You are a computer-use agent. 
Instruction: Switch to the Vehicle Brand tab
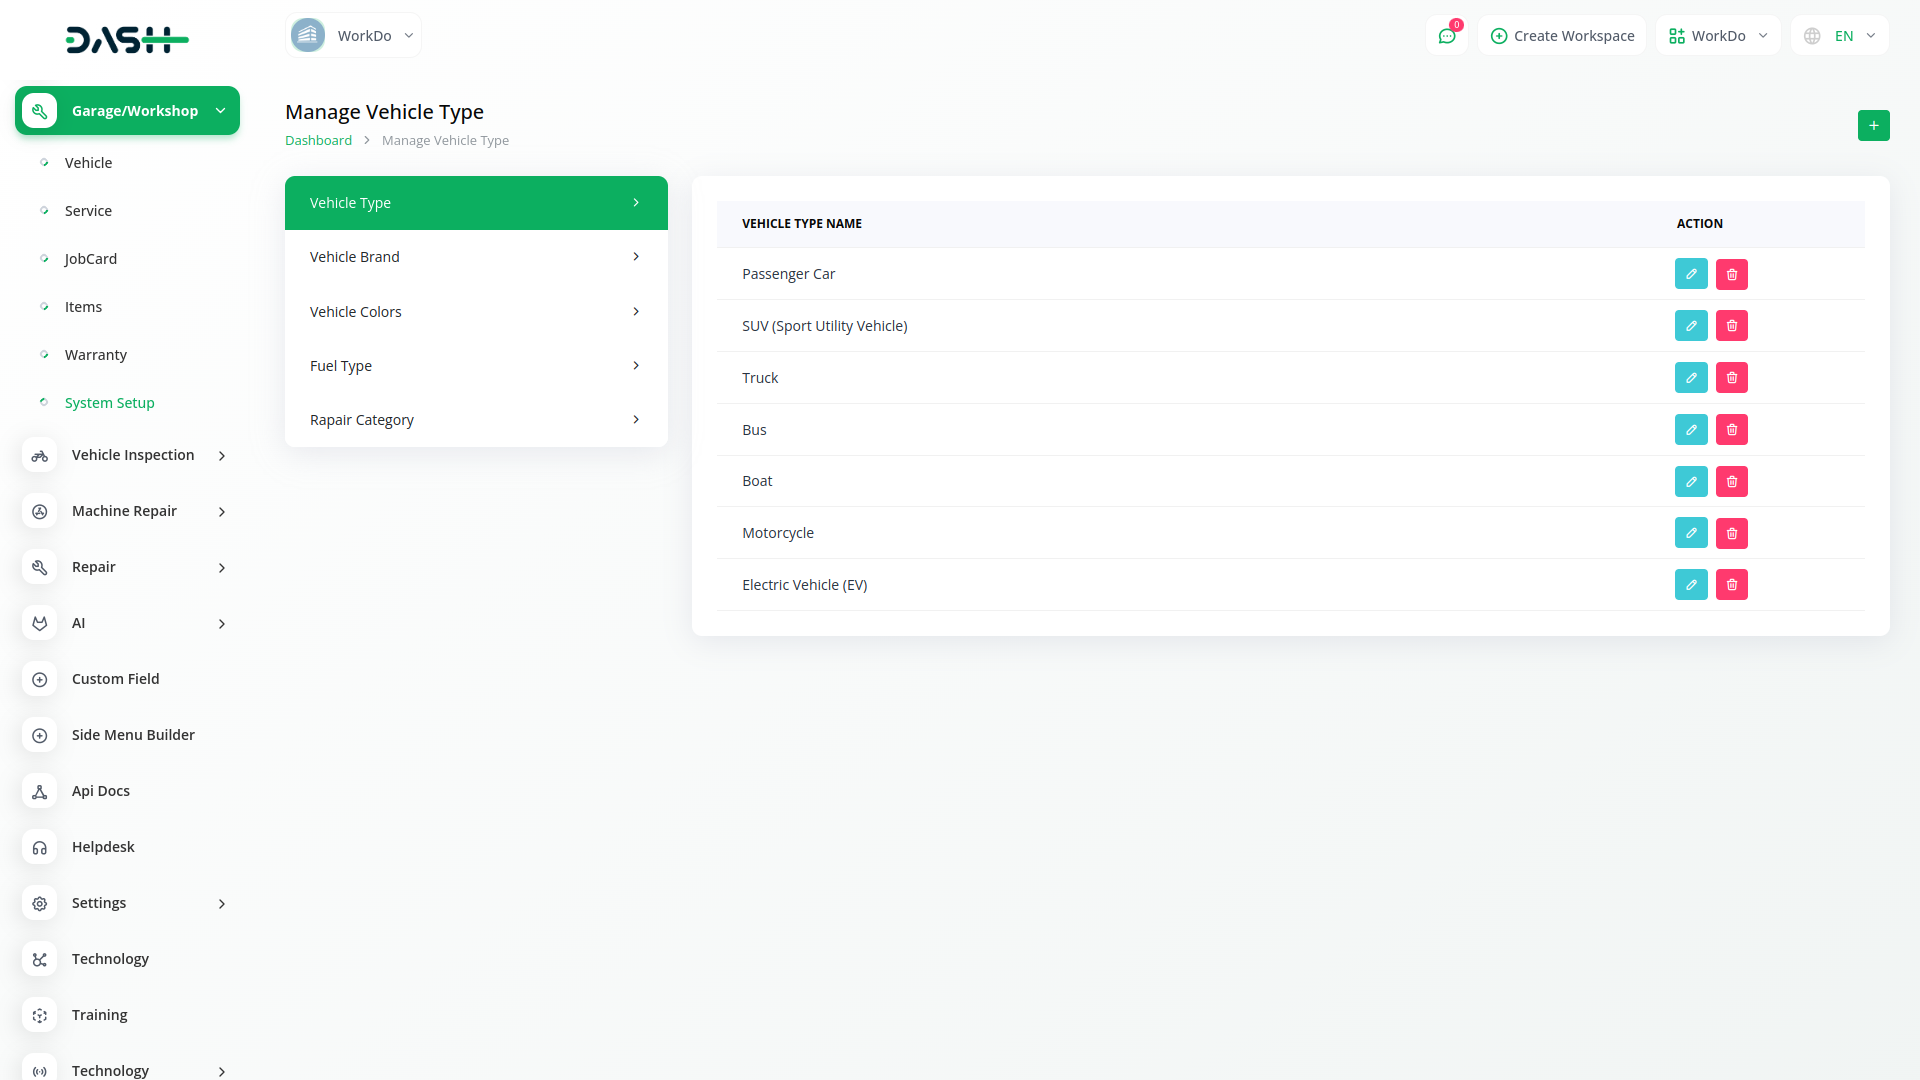pos(476,257)
